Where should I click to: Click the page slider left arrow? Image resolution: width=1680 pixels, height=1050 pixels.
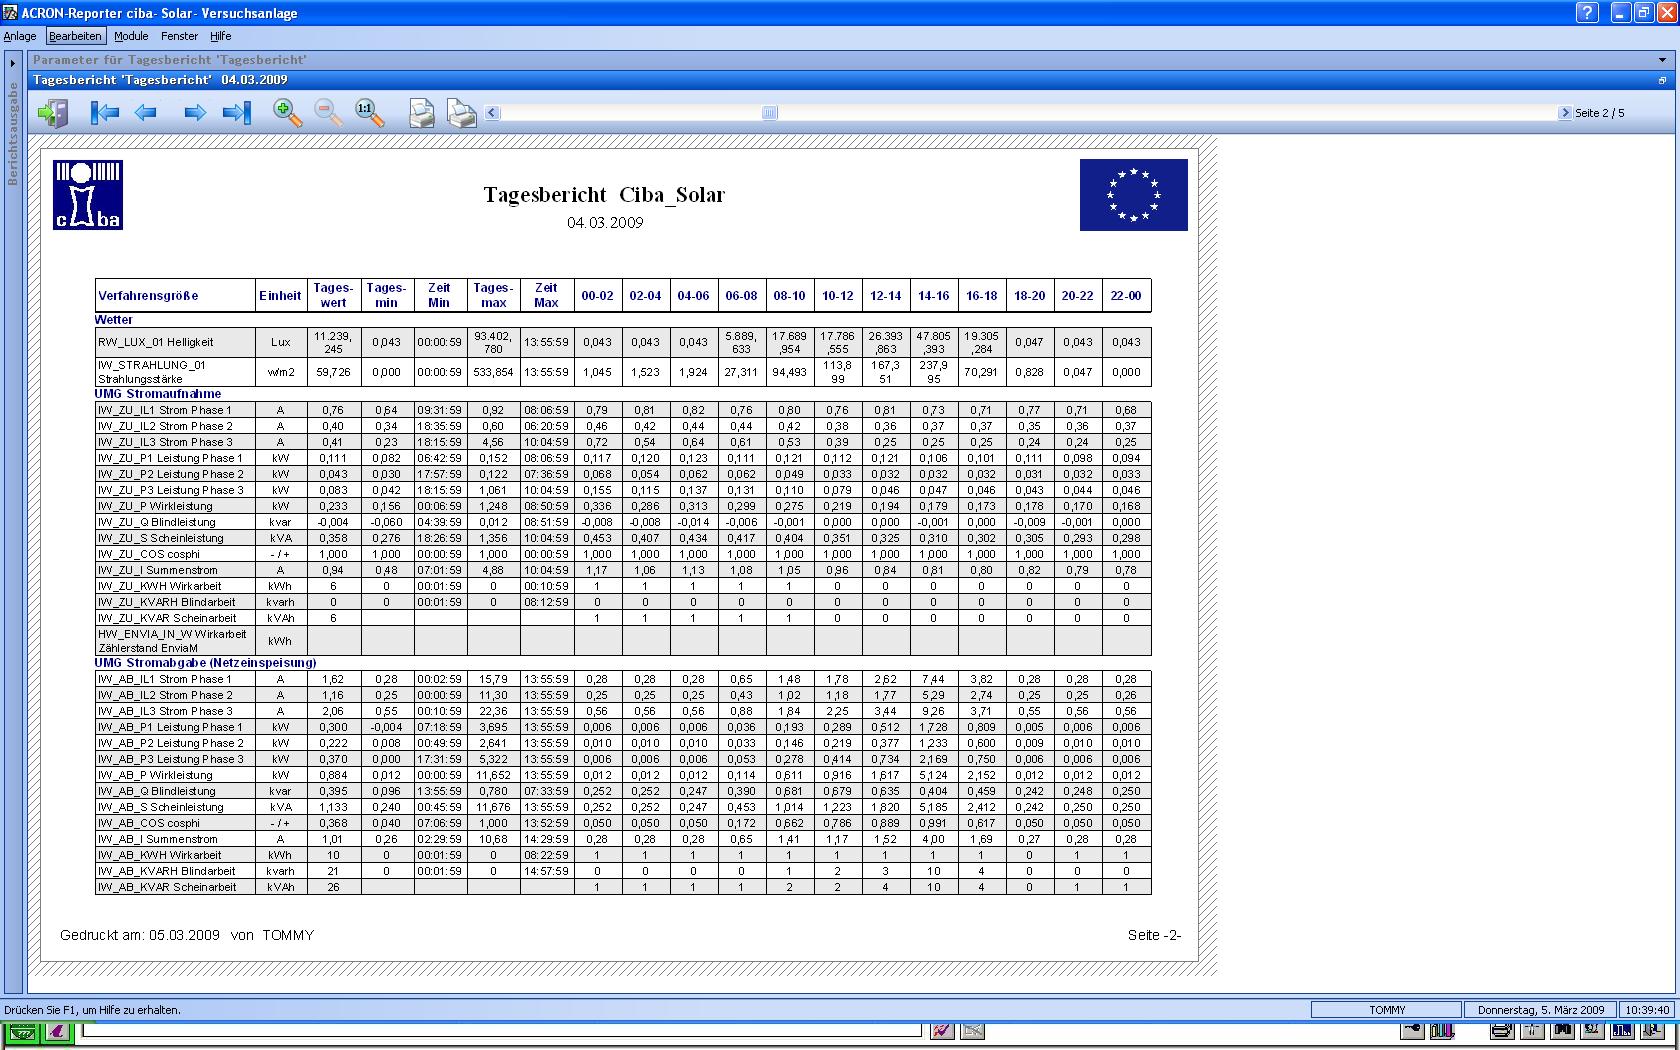point(492,113)
